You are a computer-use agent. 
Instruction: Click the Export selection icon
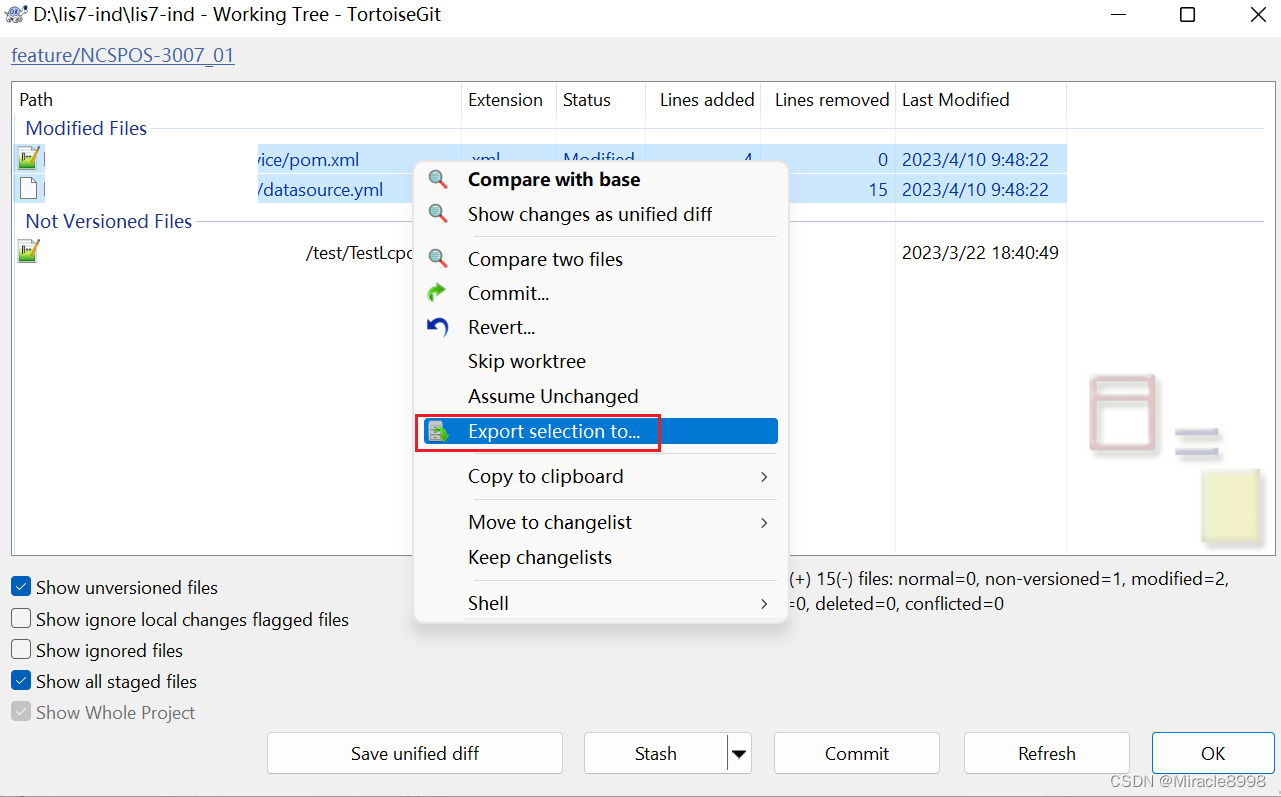pos(438,432)
